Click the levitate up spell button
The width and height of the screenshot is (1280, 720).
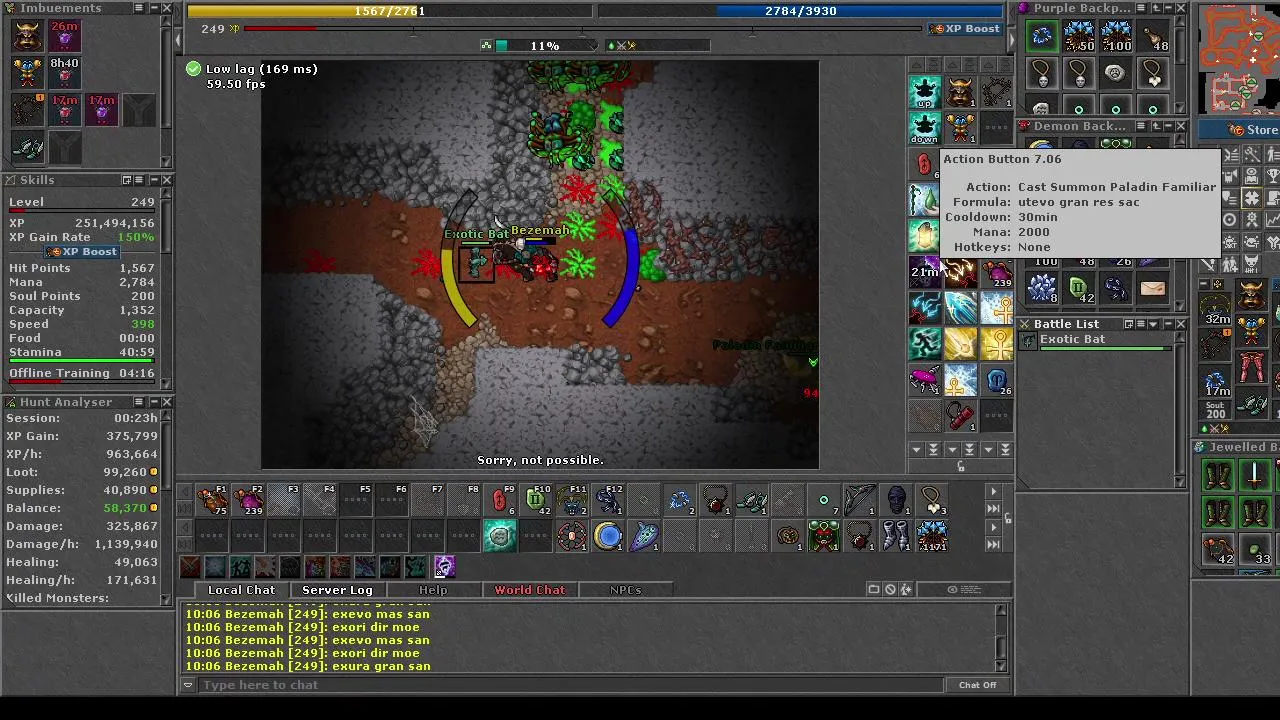click(925, 92)
